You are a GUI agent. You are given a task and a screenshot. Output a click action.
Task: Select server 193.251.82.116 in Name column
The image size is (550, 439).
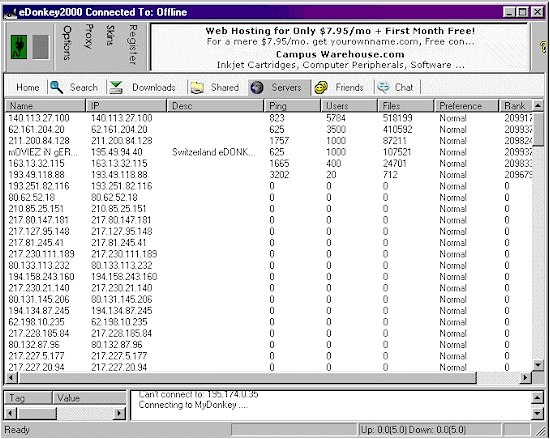click(39, 186)
